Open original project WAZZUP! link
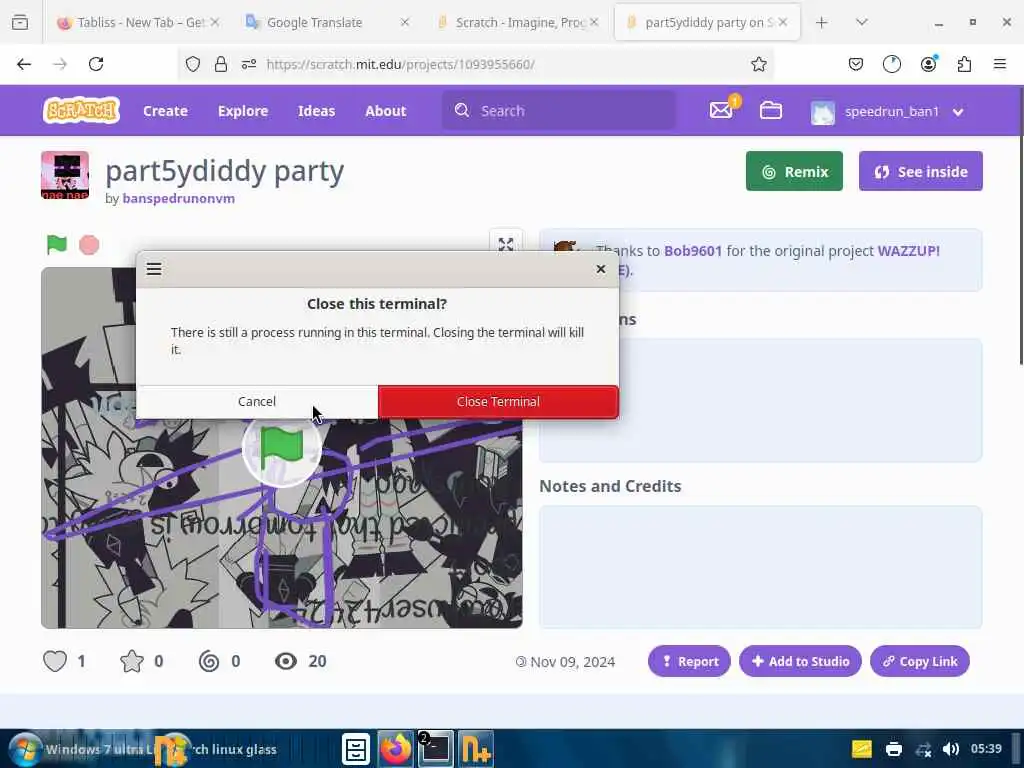 click(x=908, y=251)
